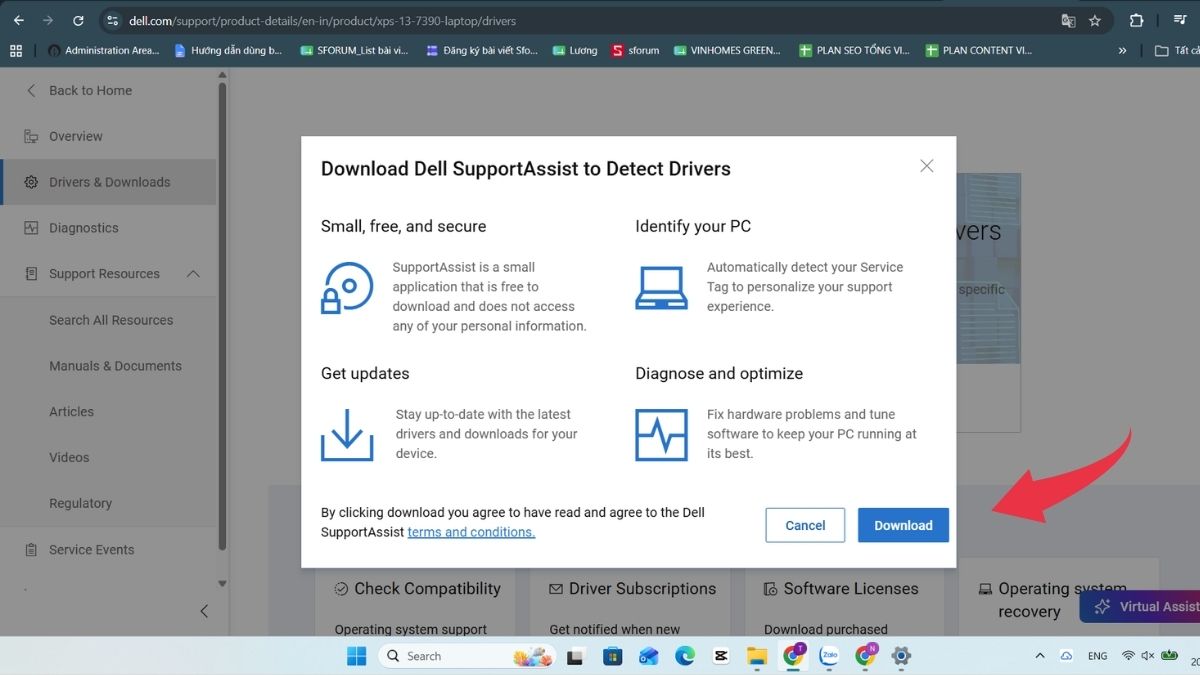Open Videos in sidebar
This screenshot has height=675, width=1200.
tap(69, 458)
